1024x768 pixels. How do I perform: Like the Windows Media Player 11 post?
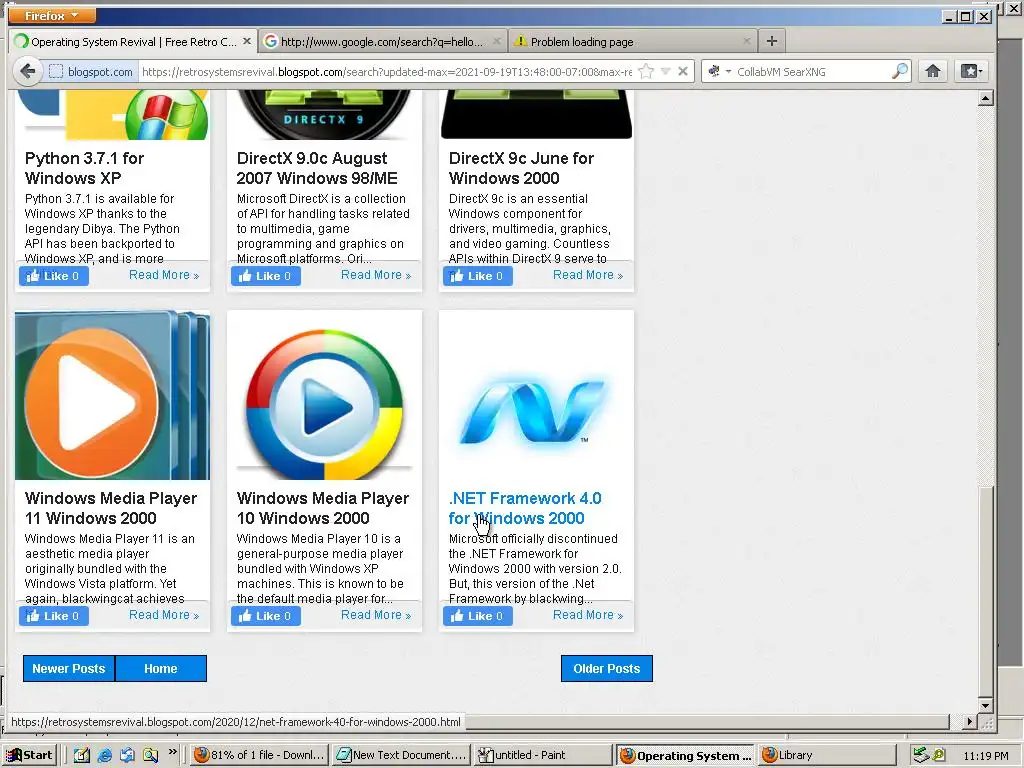pyautogui.click(x=54, y=616)
